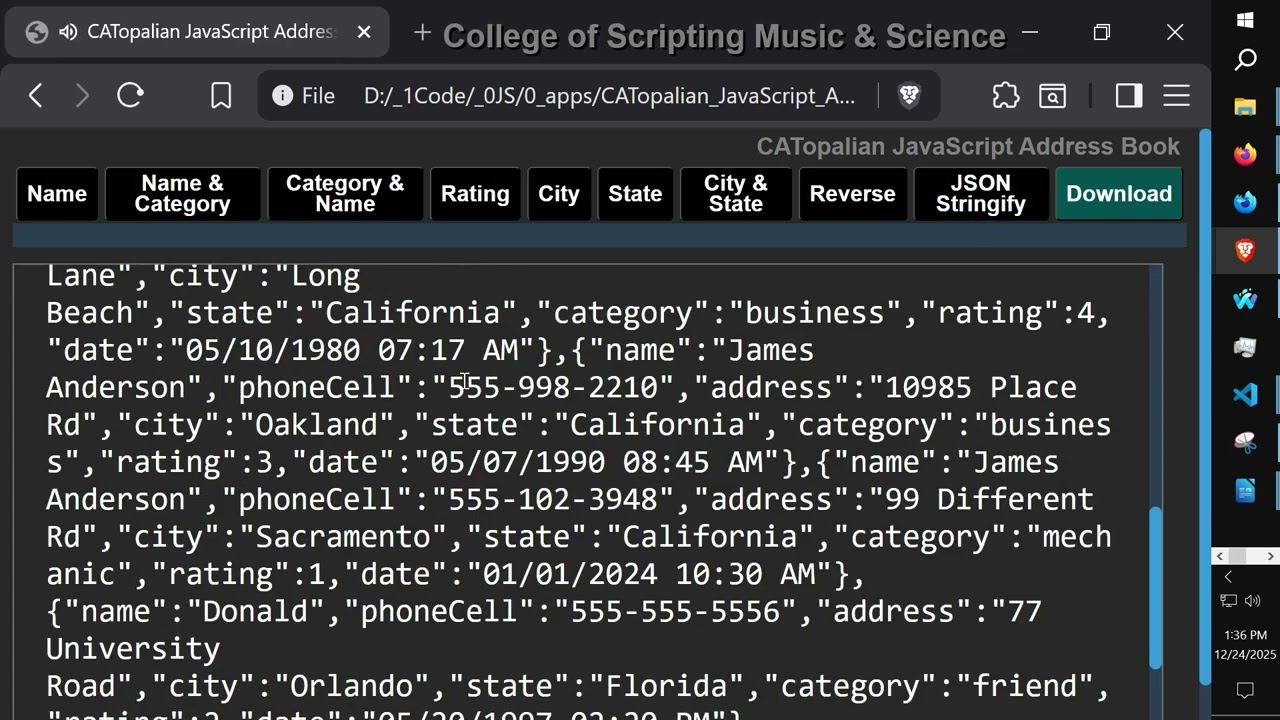Sort address book by Name
This screenshot has width=1280, height=720.
(x=57, y=194)
